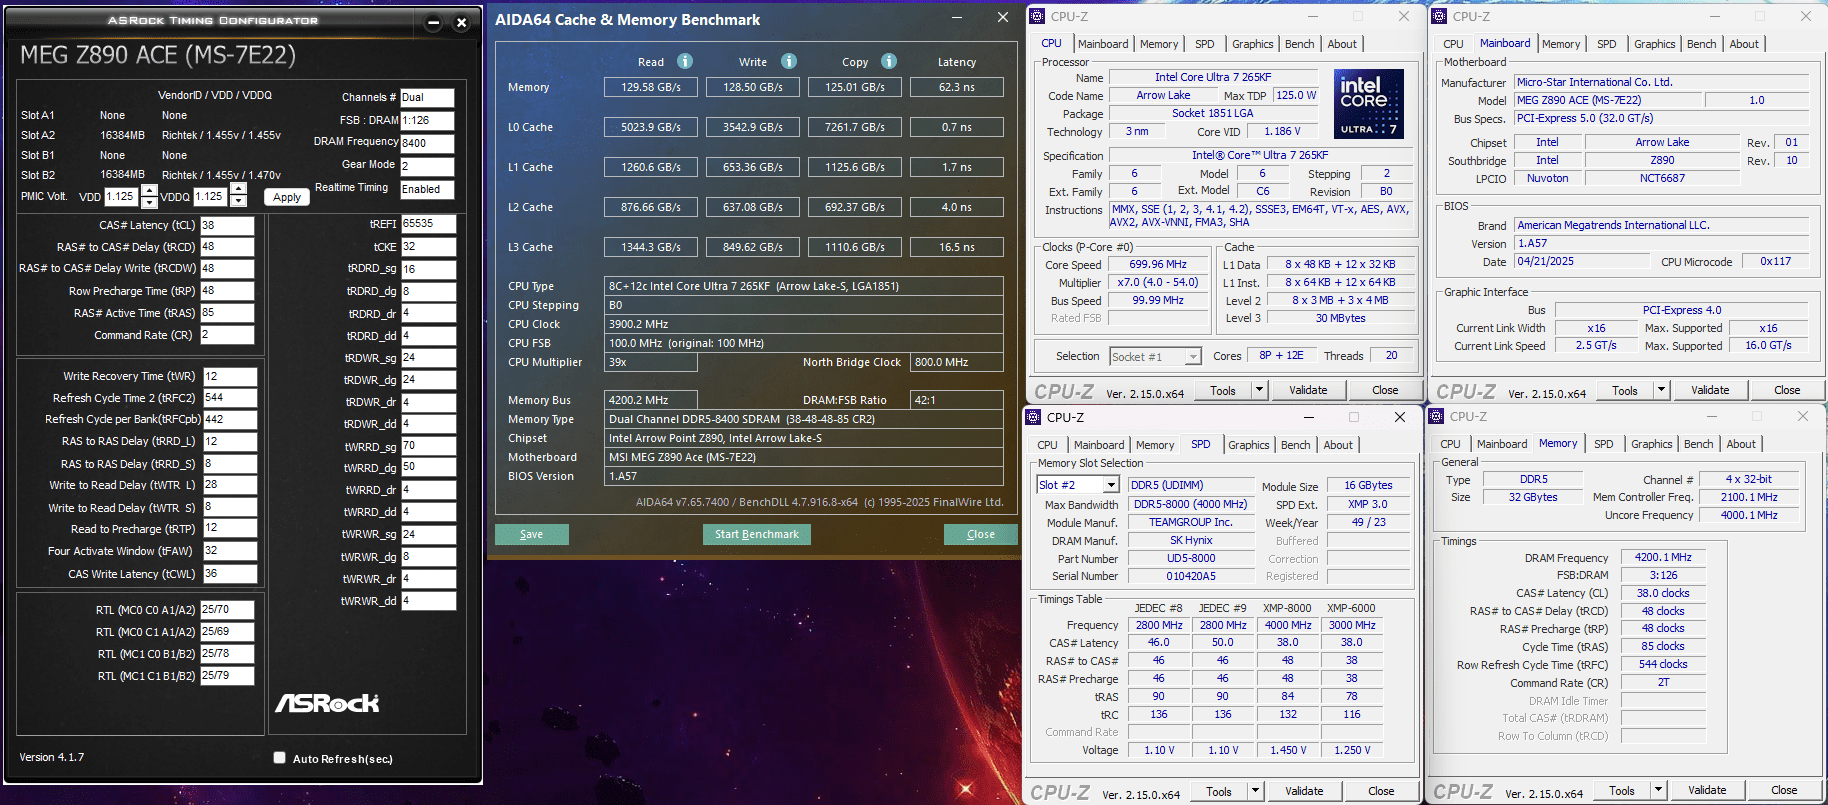This screenshot has width=1828, height=805.
Task: Click the info icon beside Write in AIDA64
Action: pos(789,61)
